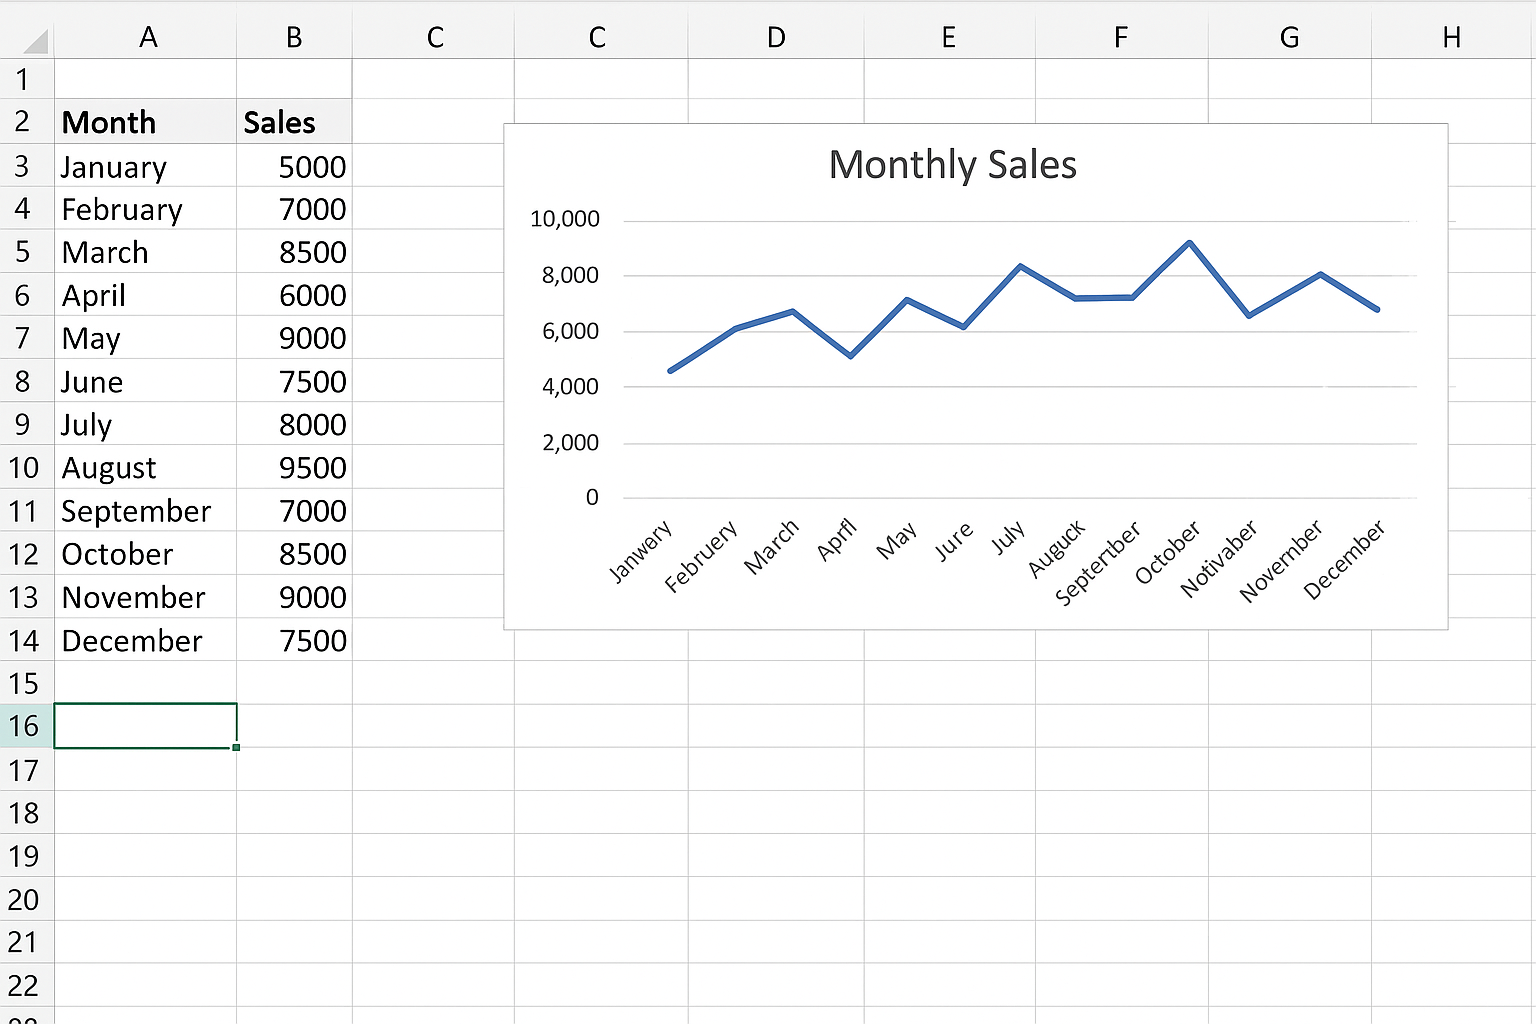Click December's sales value 7500
1536x1024 pixels.
click(x=294, y=640)
